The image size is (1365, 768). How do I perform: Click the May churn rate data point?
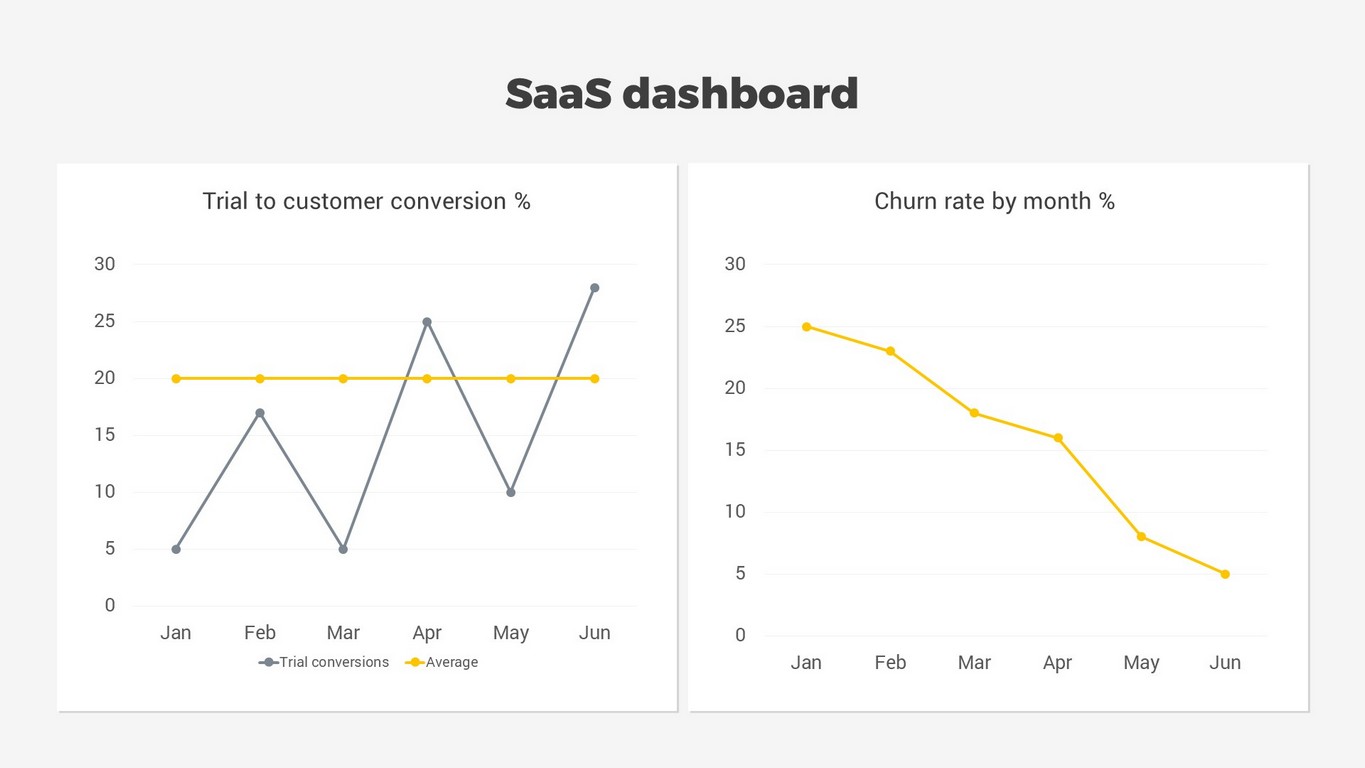tap(1141, 537)
